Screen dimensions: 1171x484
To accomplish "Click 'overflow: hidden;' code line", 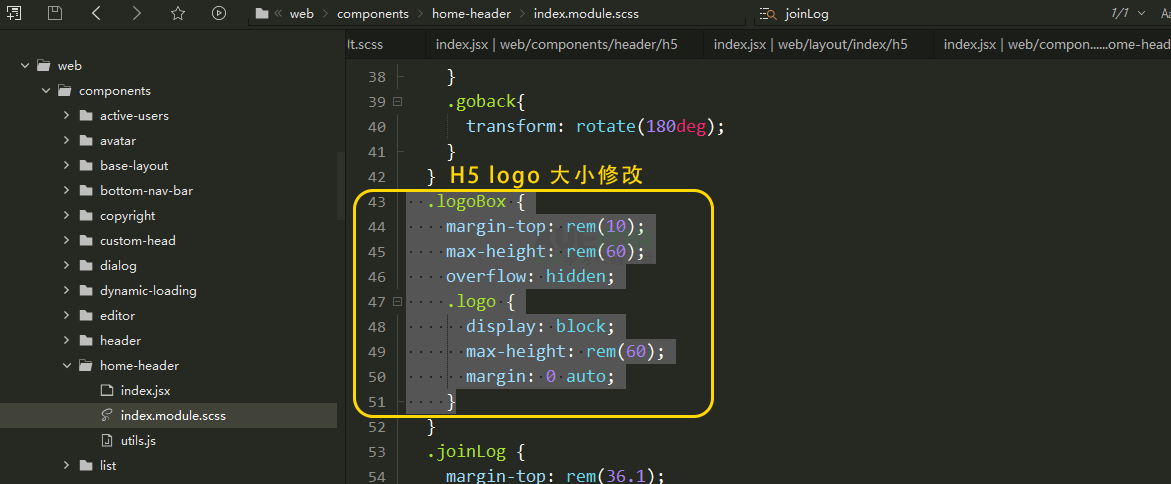I will 529,277.
